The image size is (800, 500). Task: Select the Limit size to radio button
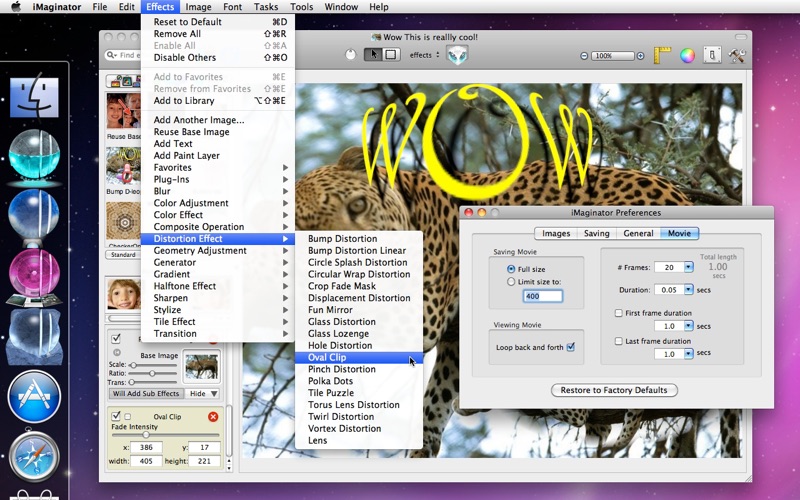(511, 282)
